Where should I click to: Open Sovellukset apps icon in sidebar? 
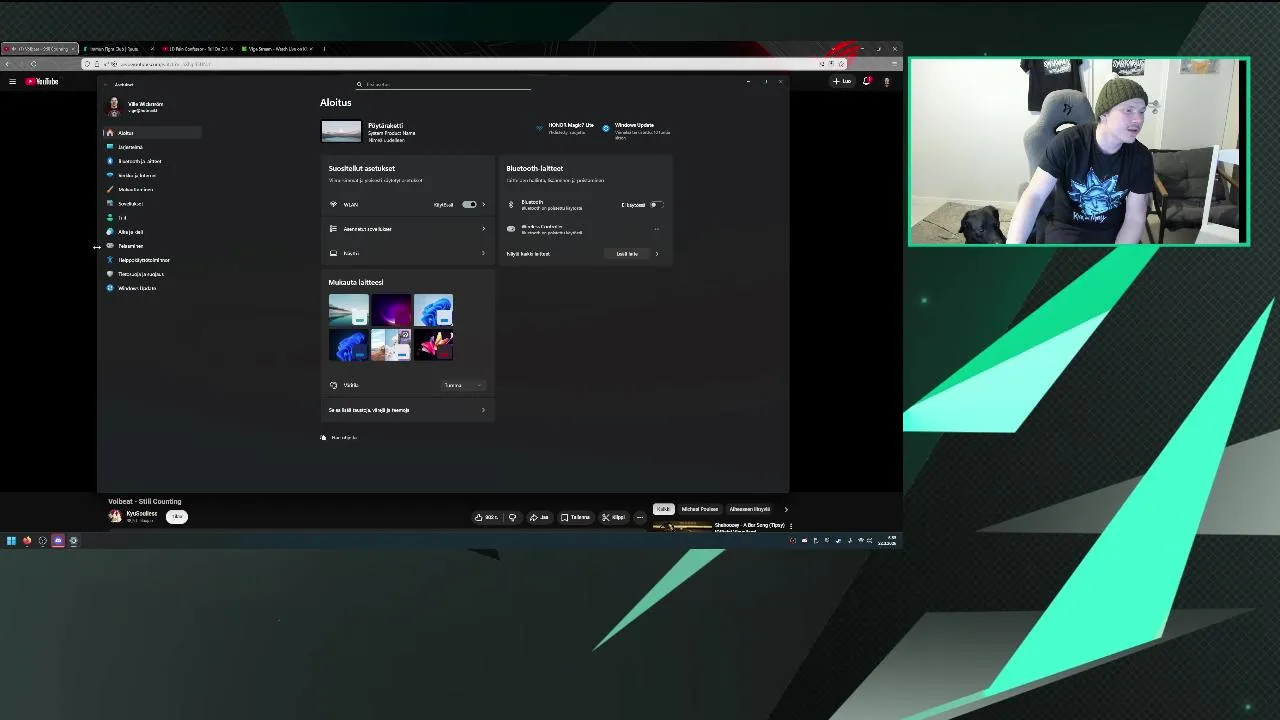(x=110, y=203)
